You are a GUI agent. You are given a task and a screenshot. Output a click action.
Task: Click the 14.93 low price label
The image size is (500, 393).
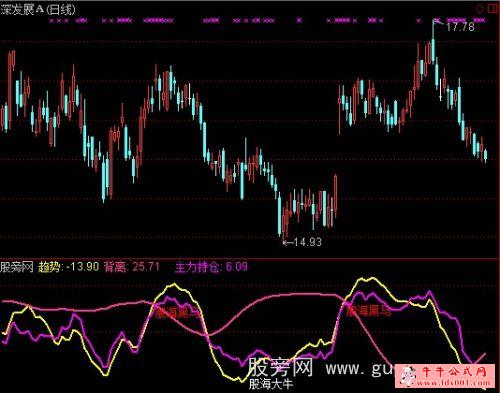tap(308, 242)
